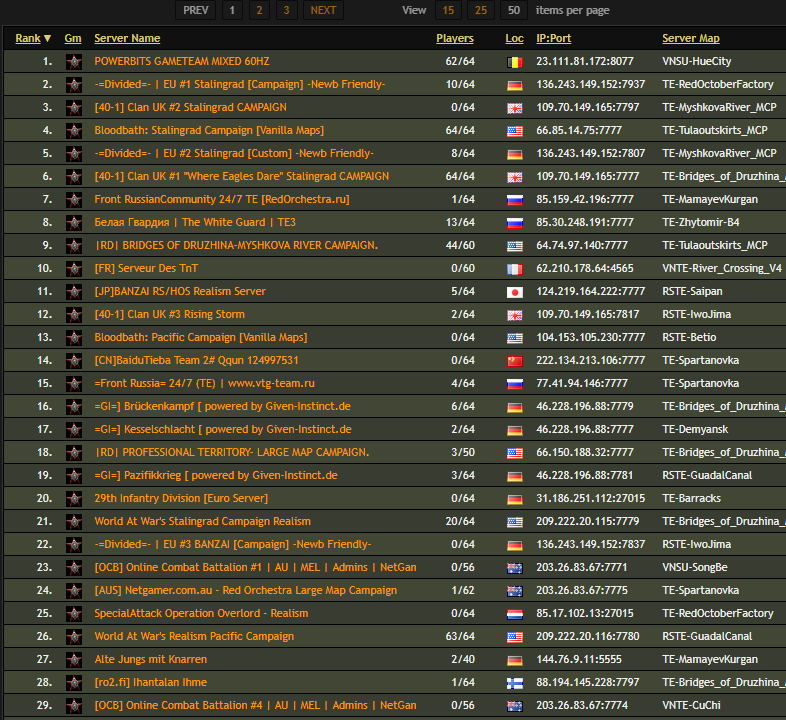Screen dimensions: 786x720
Task: Sort by Loc column header
Action: [x=514, y=38]
